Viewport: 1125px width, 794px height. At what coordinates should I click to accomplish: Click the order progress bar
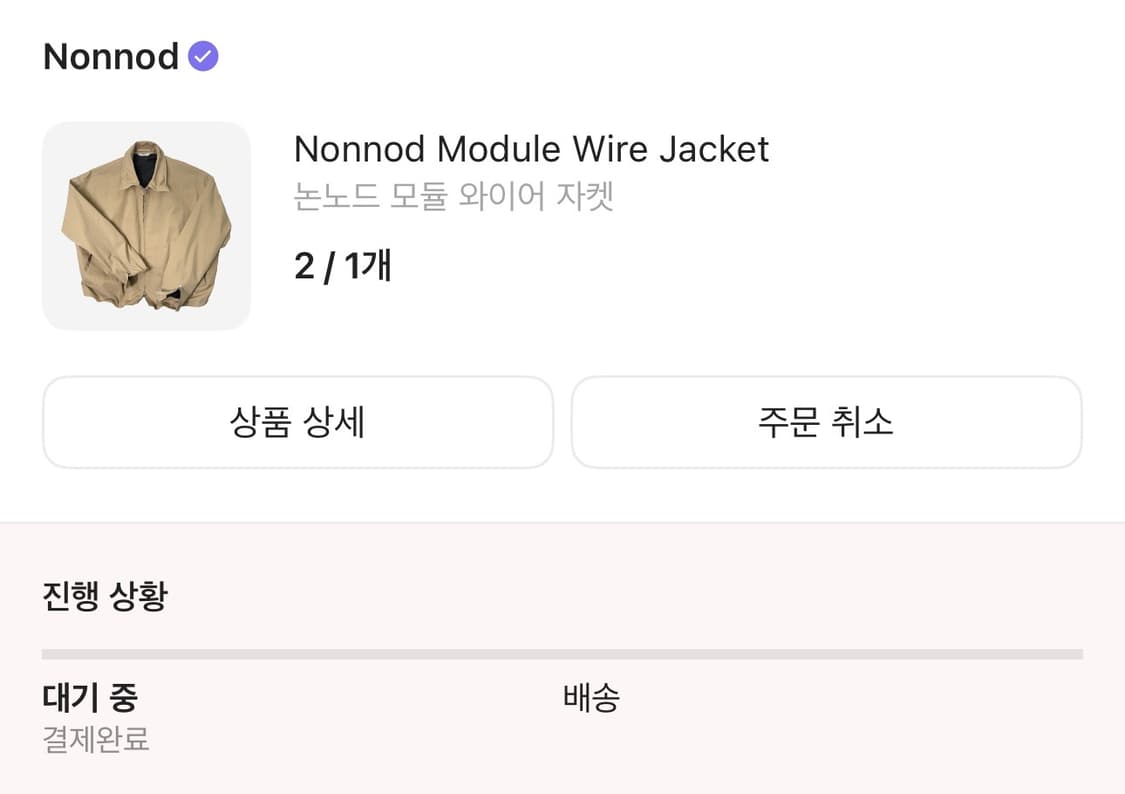click(x=560, y=652)
